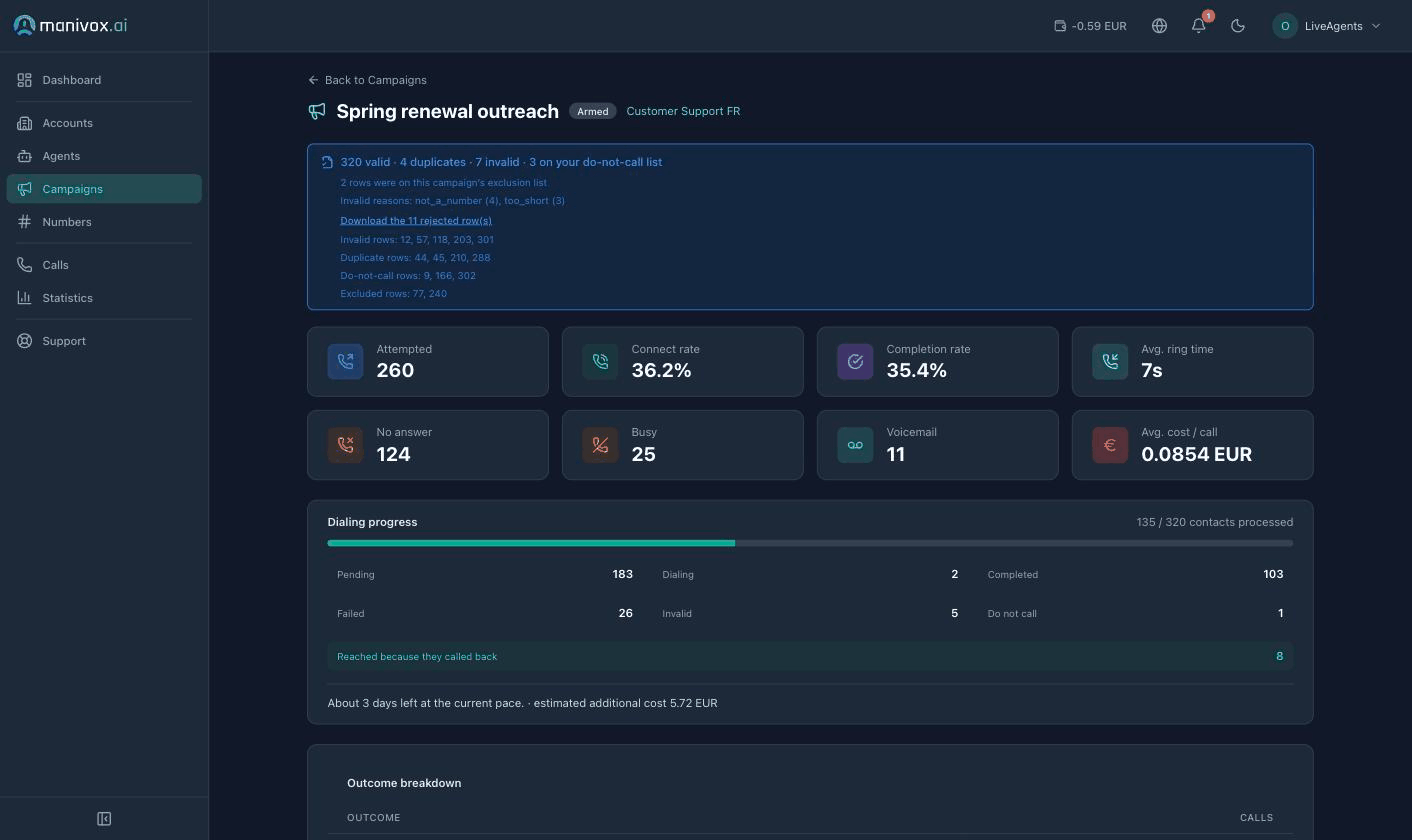Screen dimensions: 1412x840
Task: Open Agents in sidebar
Action: point(104,156)
